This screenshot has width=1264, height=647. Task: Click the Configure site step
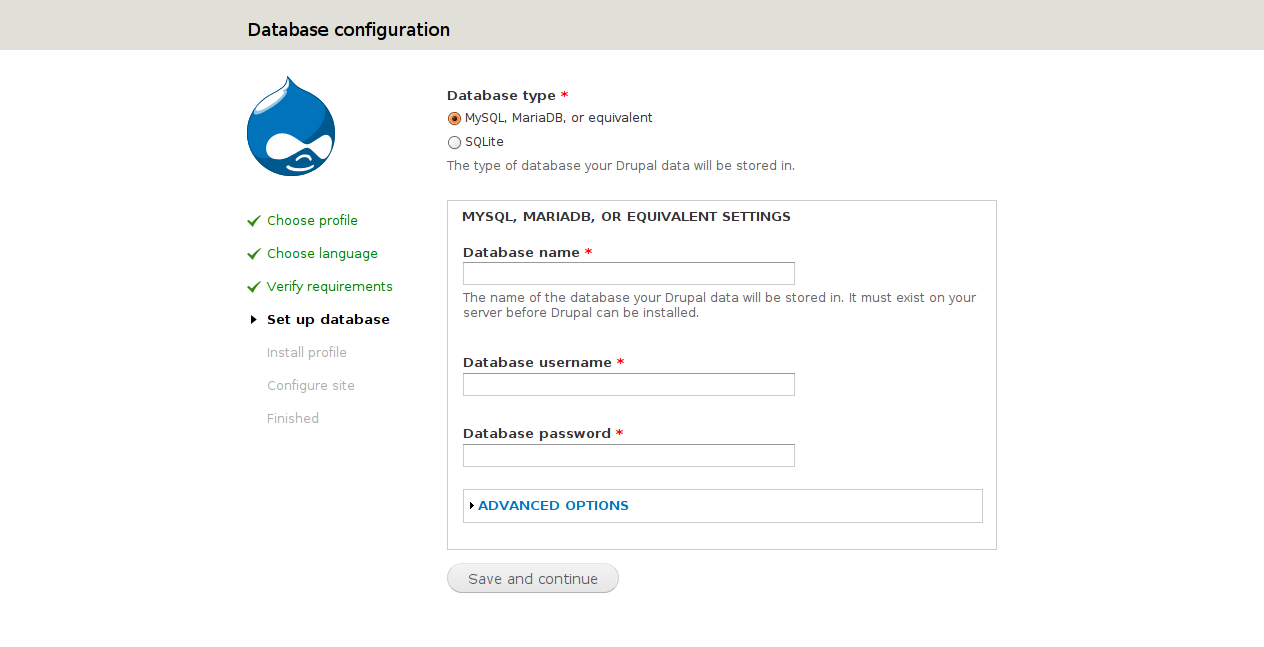(x=311, y=386)
